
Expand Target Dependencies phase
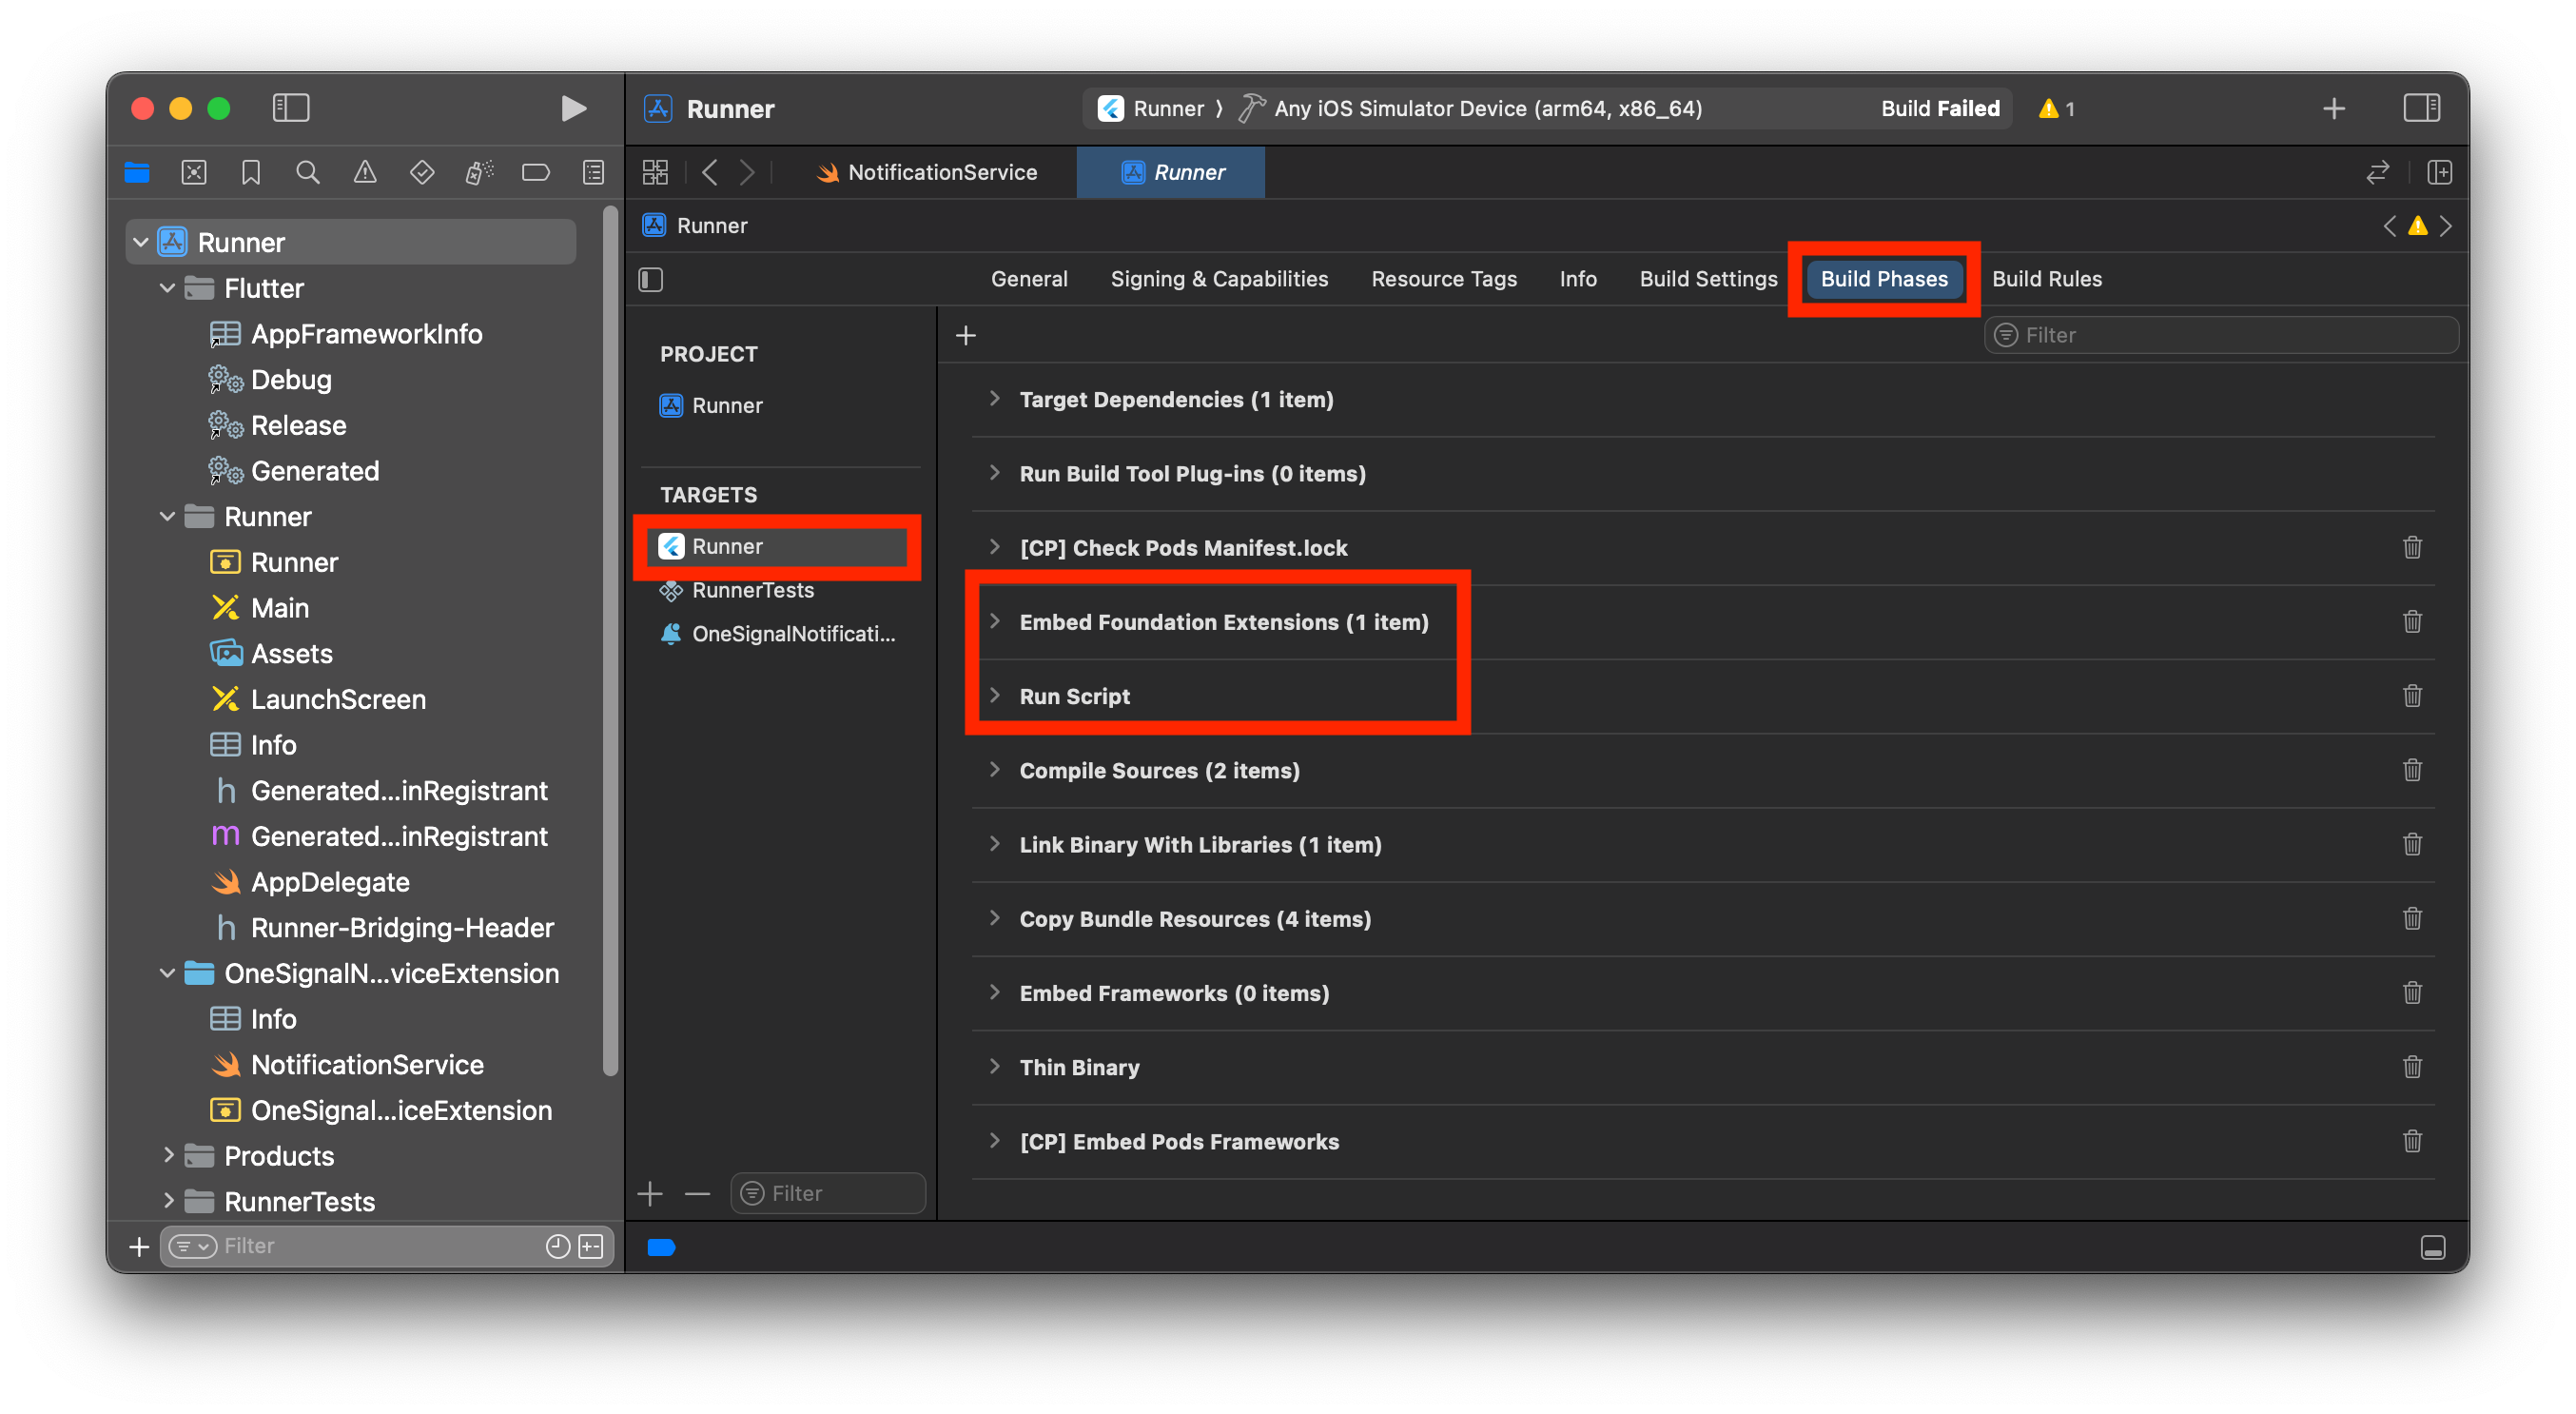(x=994, y=398)
